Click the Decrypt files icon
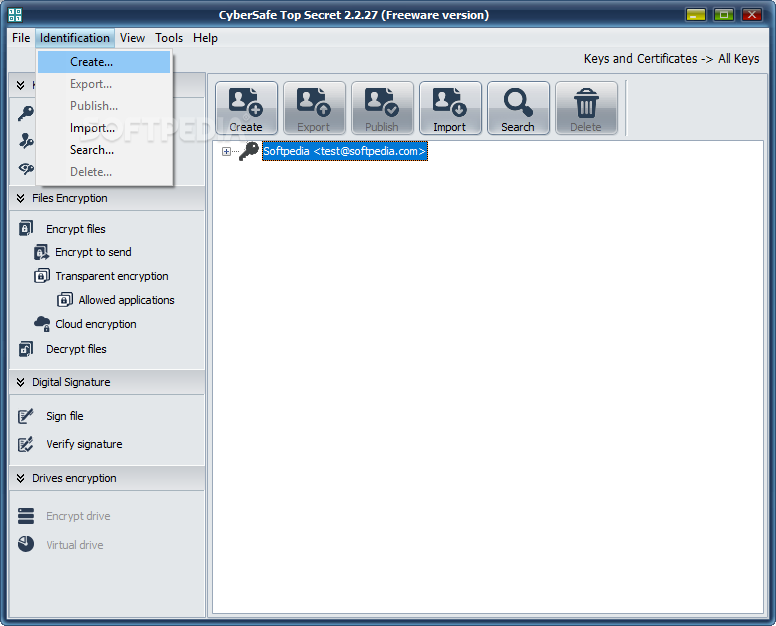 tap(26, 349)
